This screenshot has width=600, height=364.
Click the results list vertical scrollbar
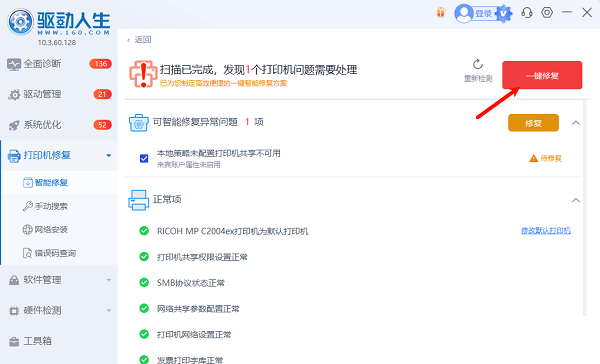click(584, 208)
